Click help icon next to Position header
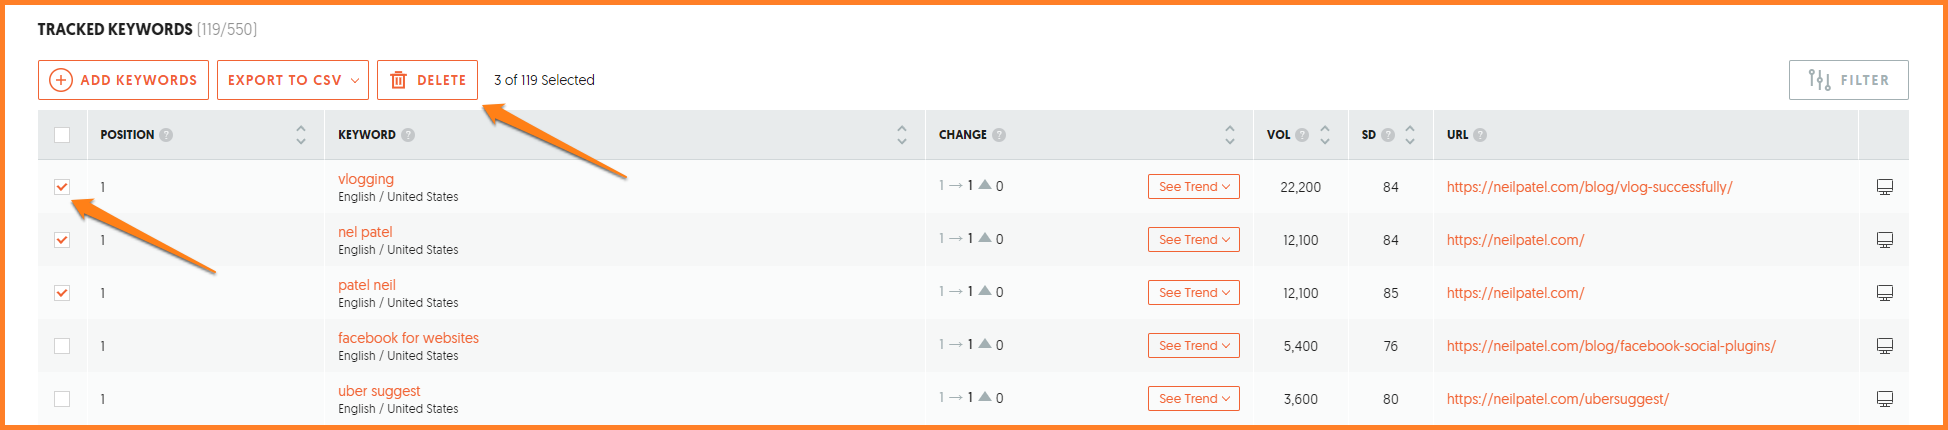 coord(166,135)
